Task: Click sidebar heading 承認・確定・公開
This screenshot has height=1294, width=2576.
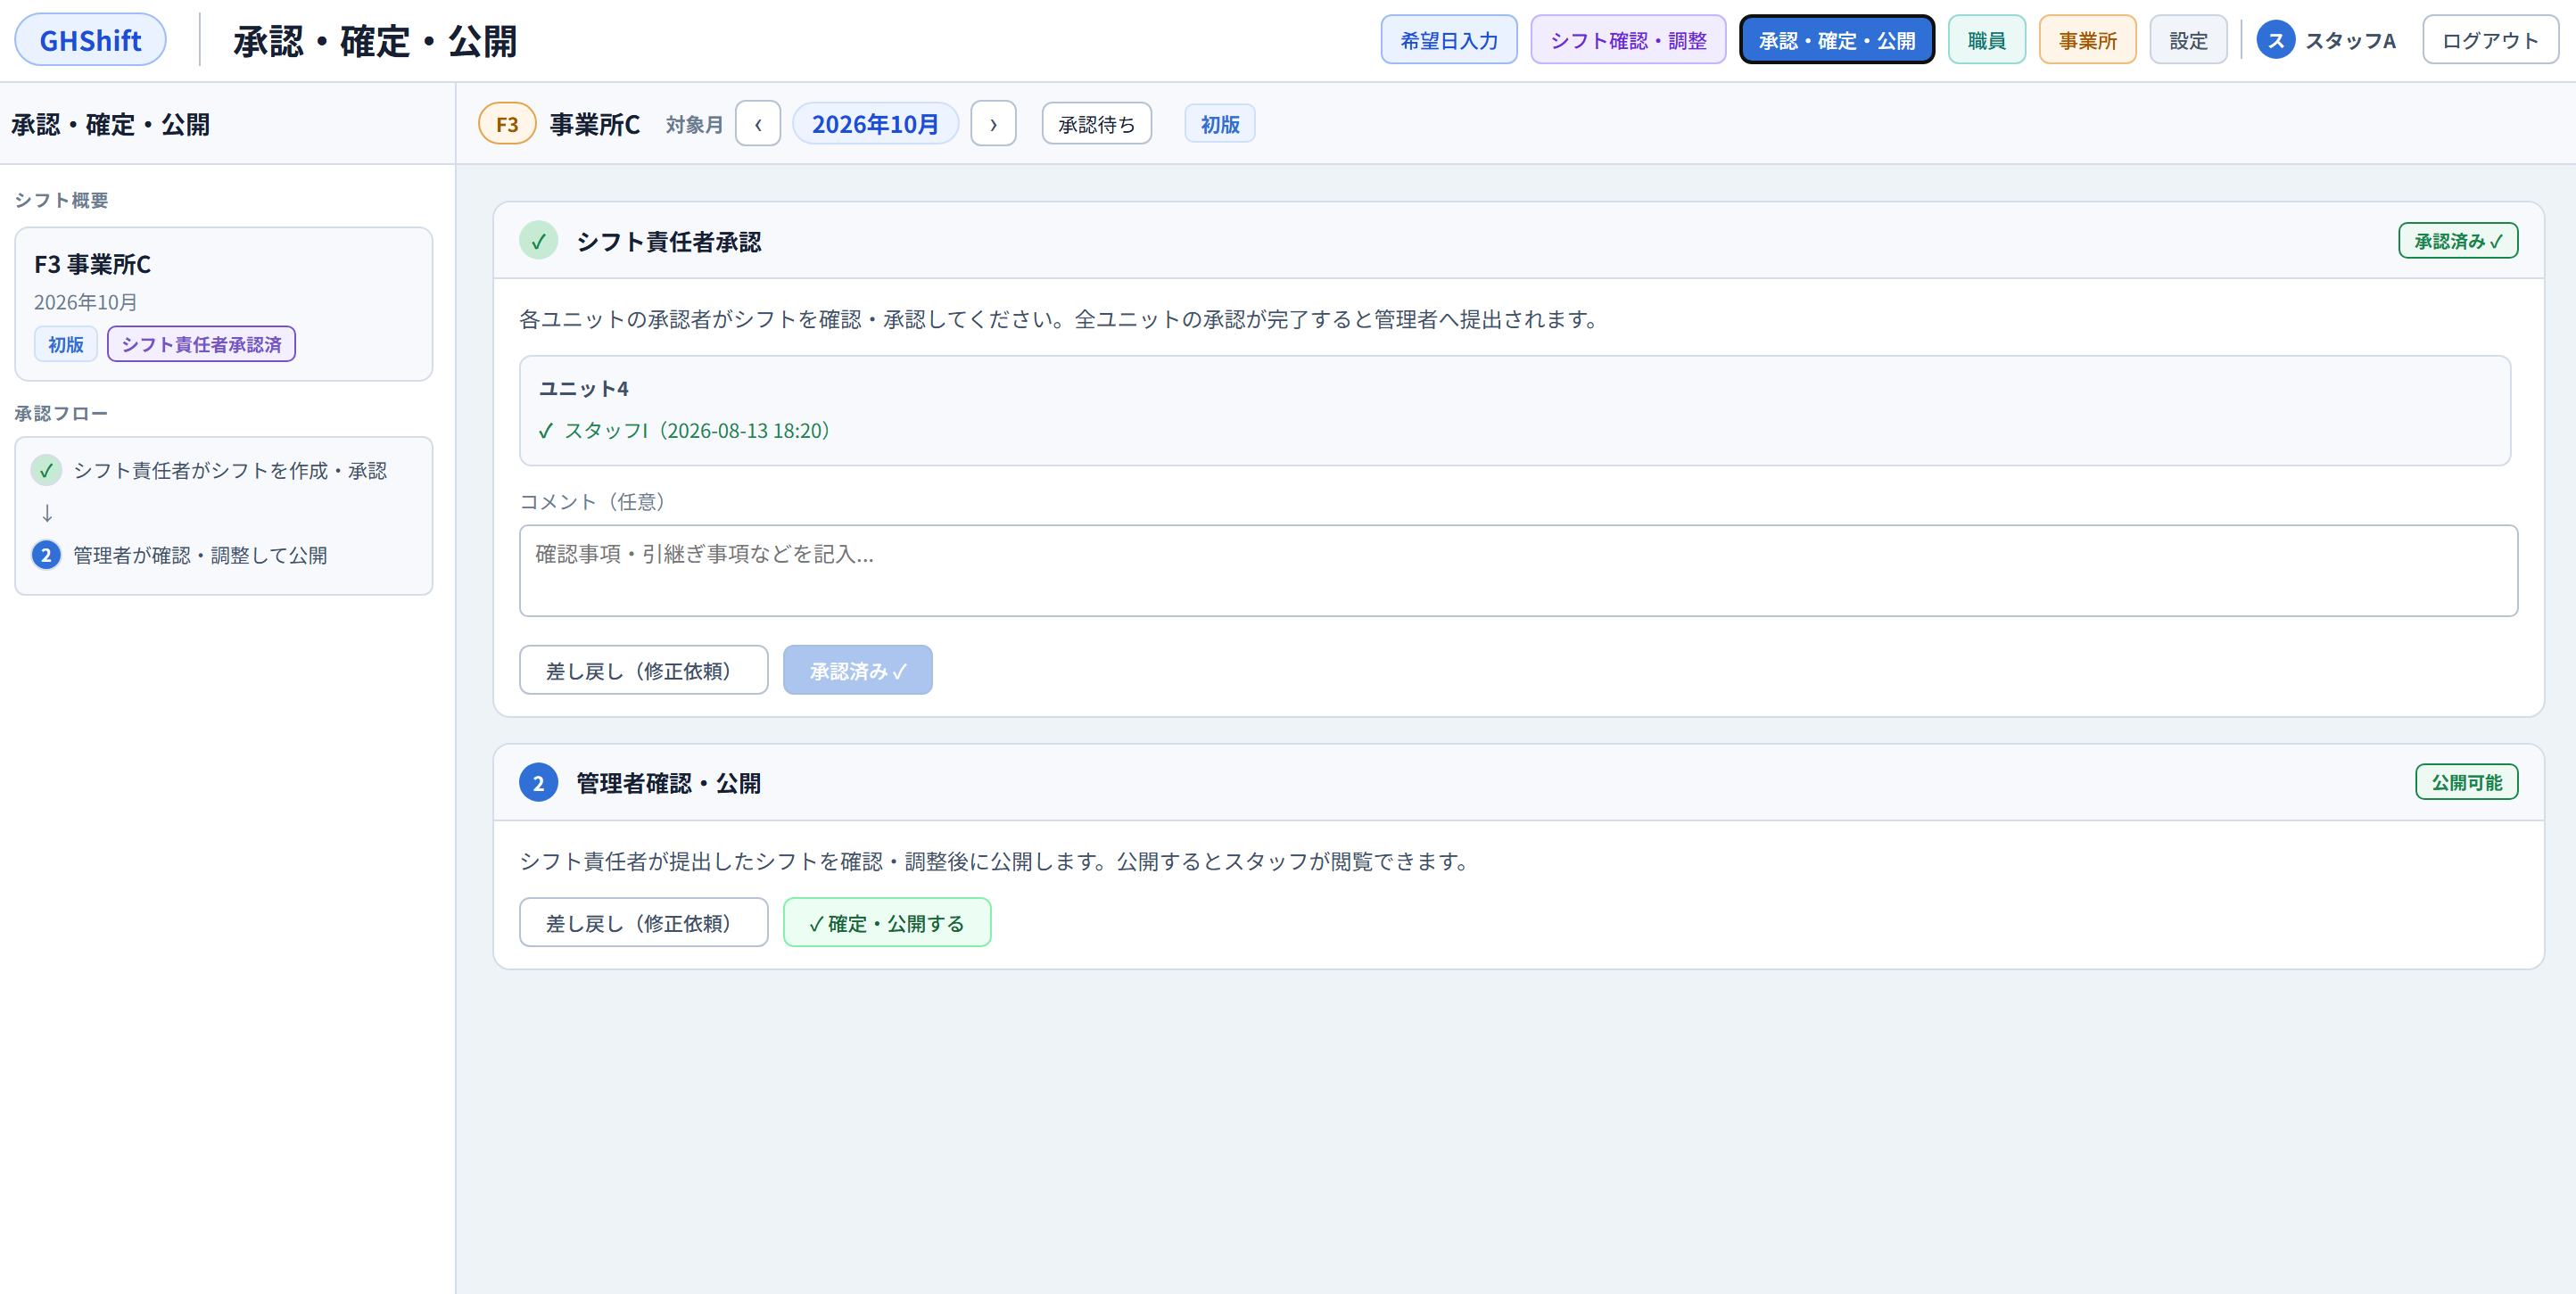Action: [110, 124]
